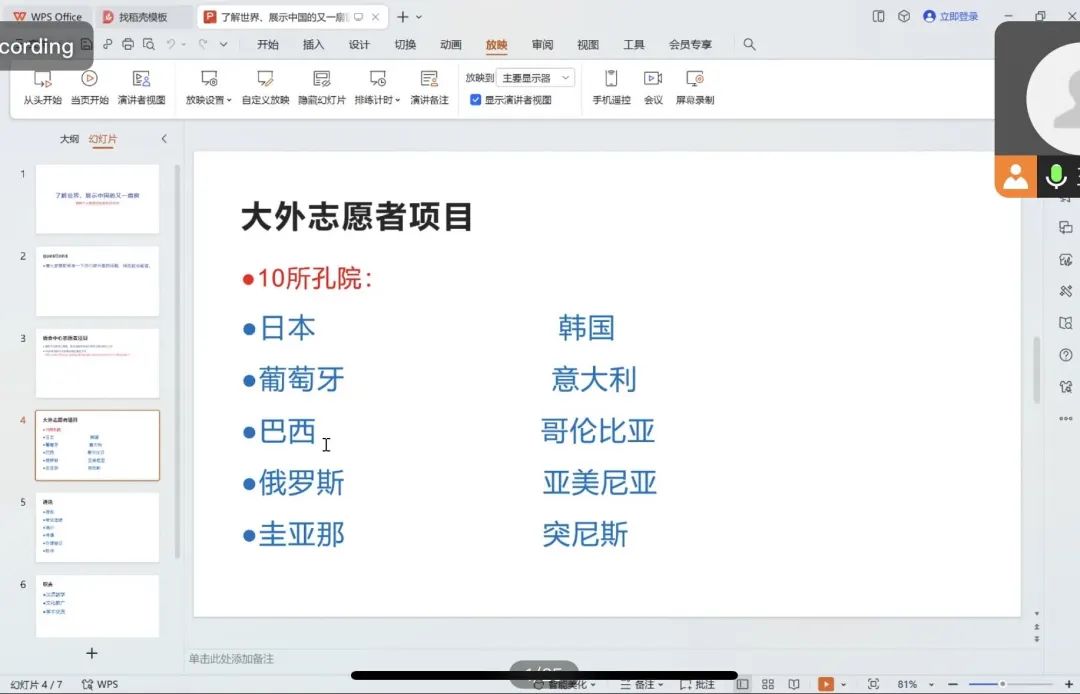The image size is (1080, 694).
Task: Click the 立即登录 login button
Action: tap(951, 17)
